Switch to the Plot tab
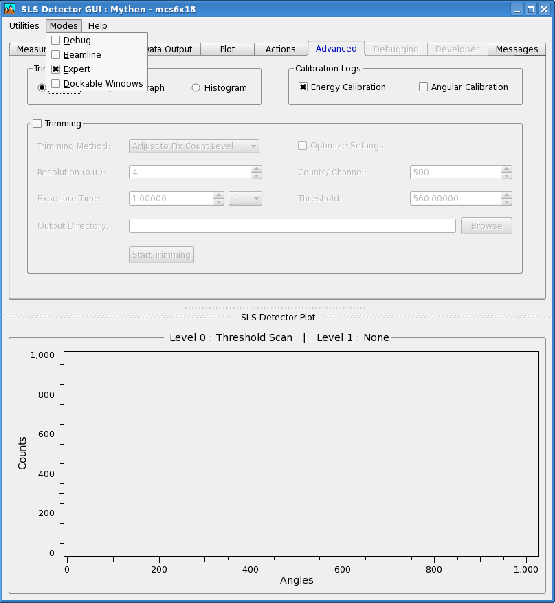Image resolution: width=555 pixels, height=603 pixels. pyautogui.click(x=227, y=49)
